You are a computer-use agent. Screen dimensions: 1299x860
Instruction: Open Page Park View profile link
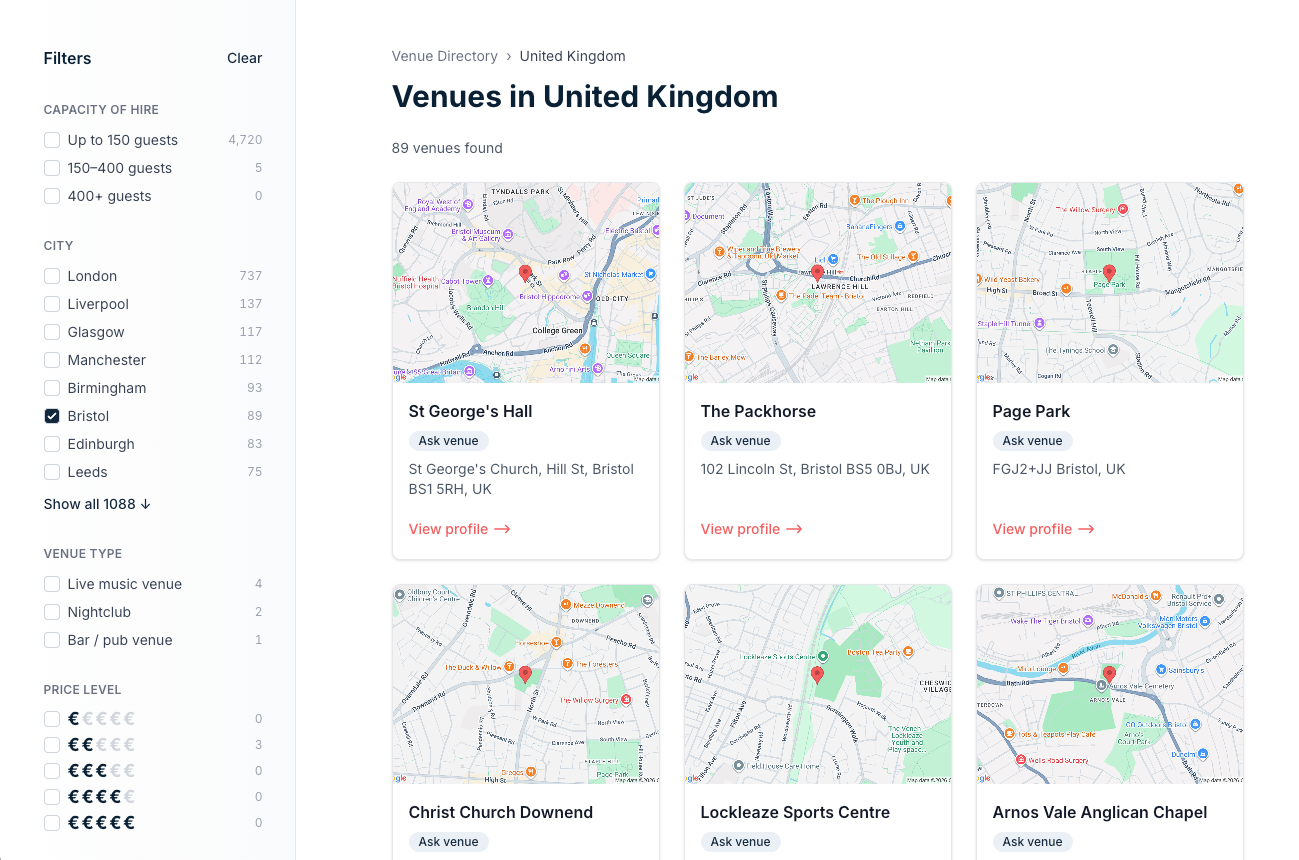point(1044,529)
